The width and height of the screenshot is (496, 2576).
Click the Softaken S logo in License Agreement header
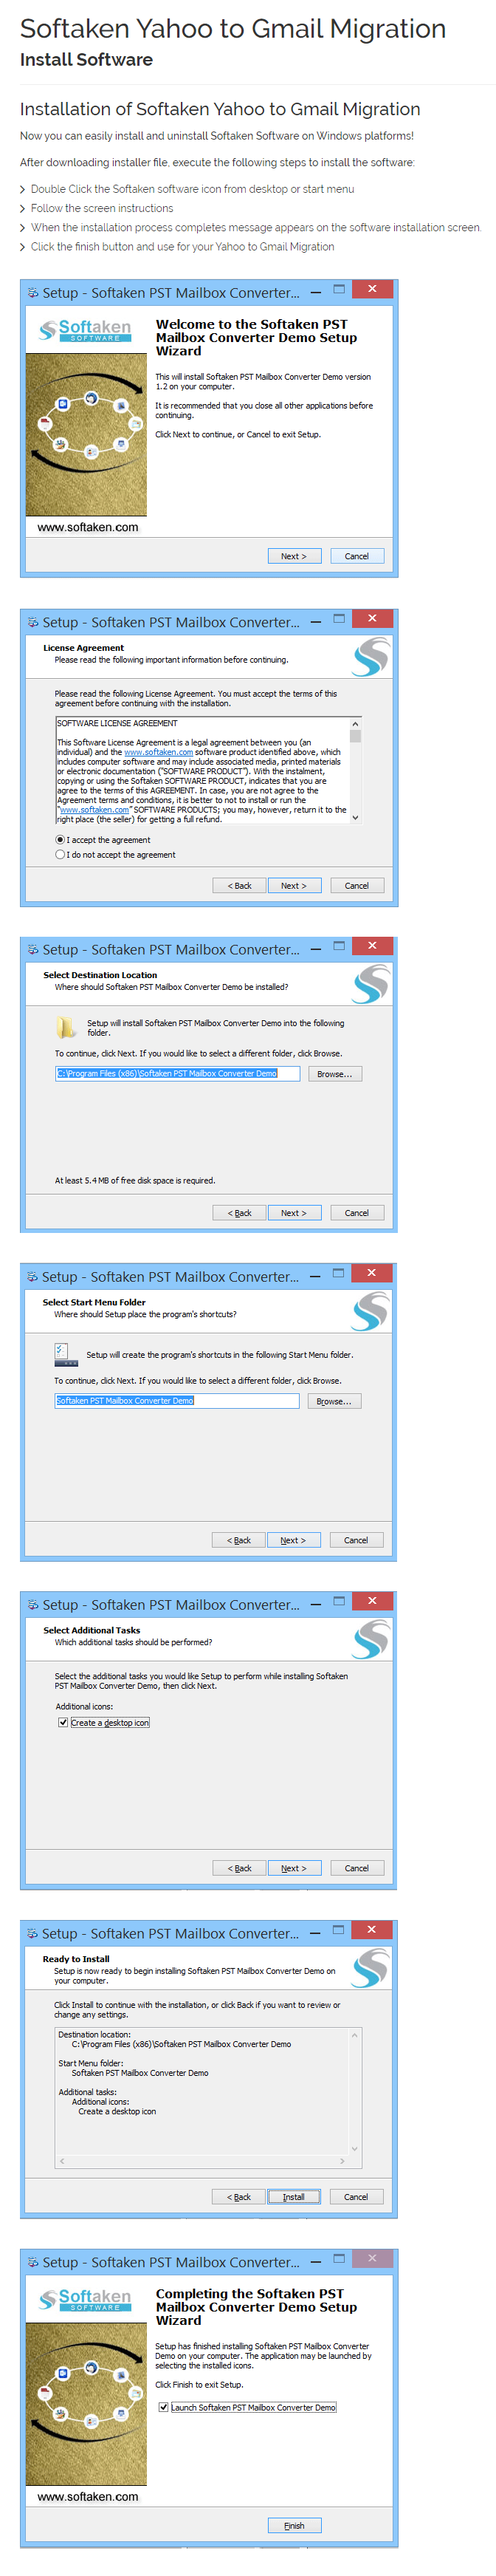point(371,657)
